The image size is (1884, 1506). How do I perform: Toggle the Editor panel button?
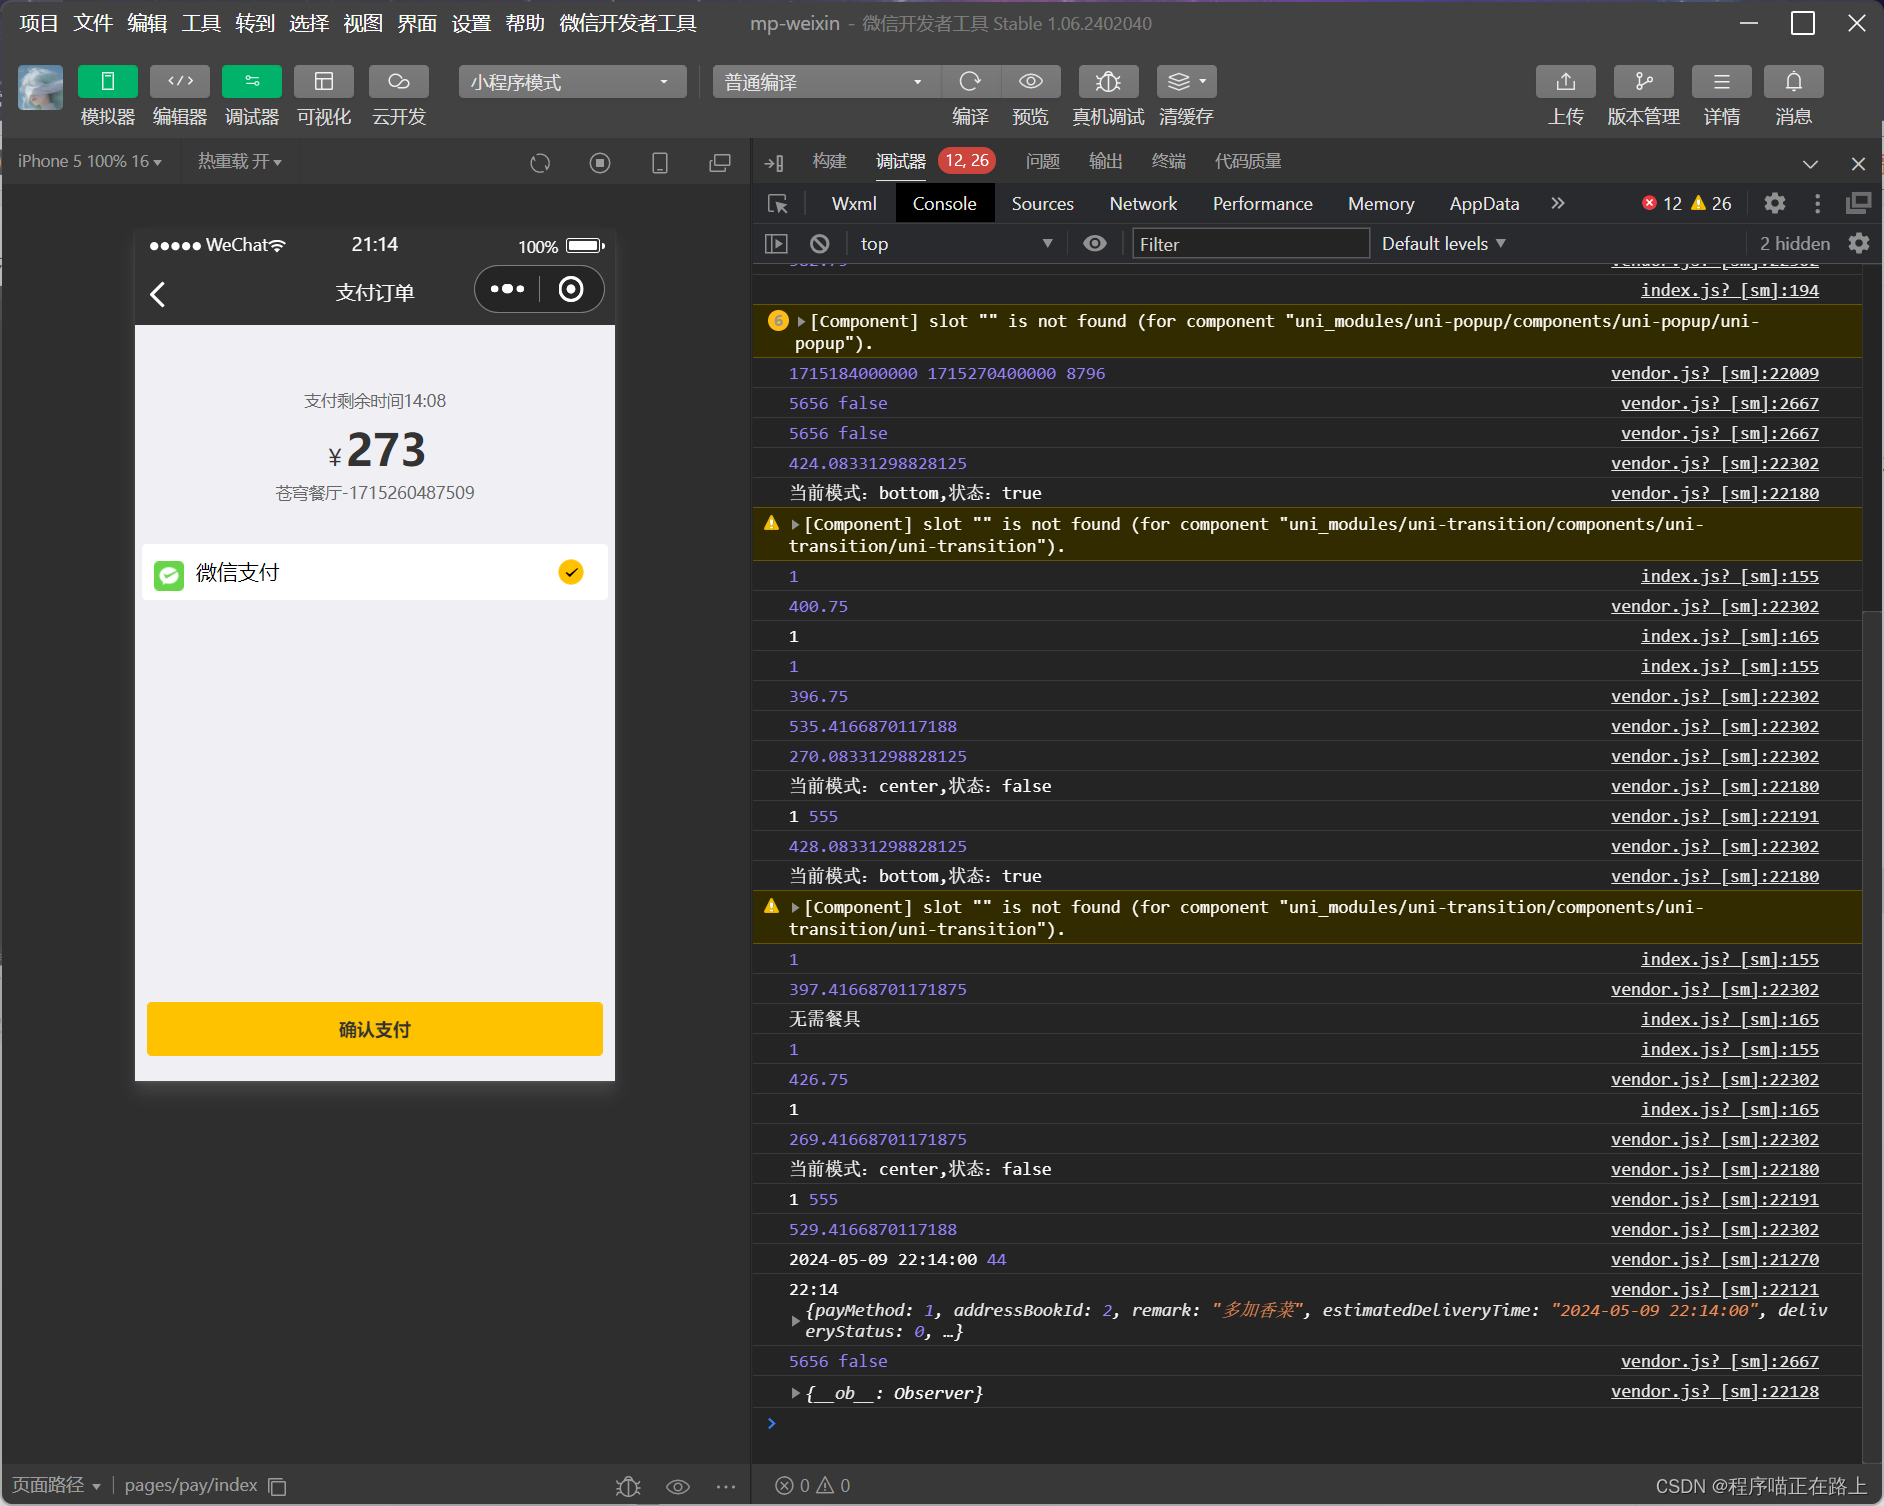[180, 81]
